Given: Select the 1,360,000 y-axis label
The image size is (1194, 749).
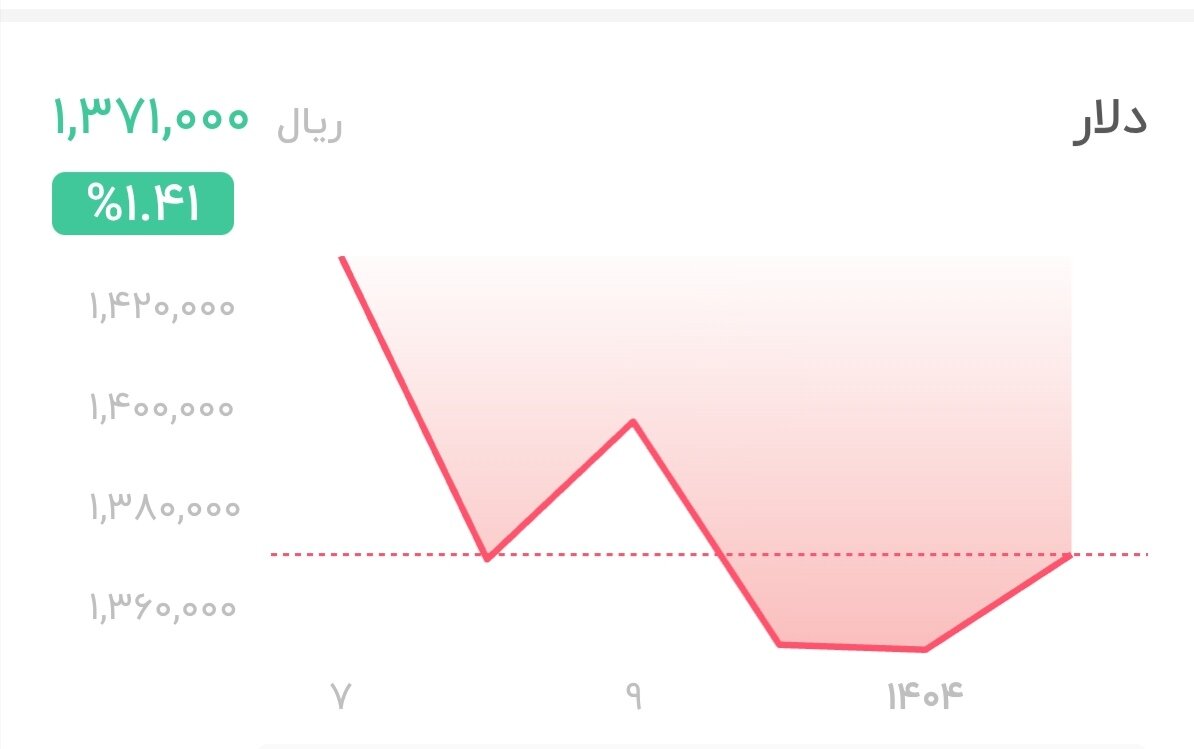Looking at the screenshot, I should (x=163, y=606).
